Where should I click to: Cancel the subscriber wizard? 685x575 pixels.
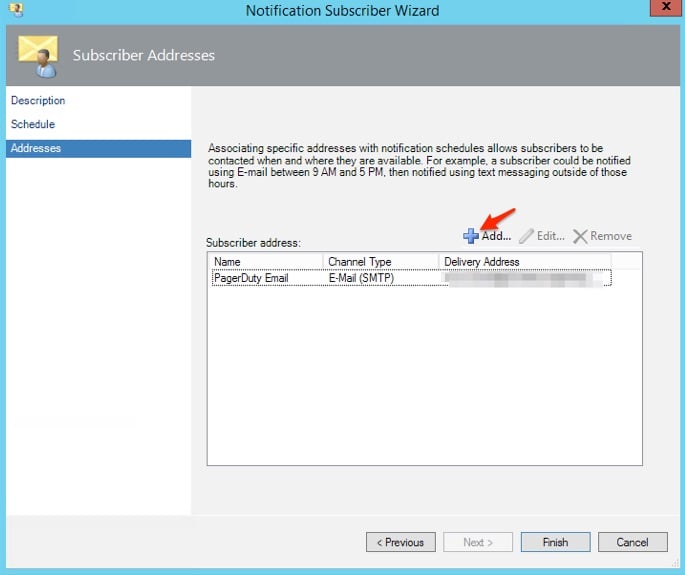coord(632,542)
